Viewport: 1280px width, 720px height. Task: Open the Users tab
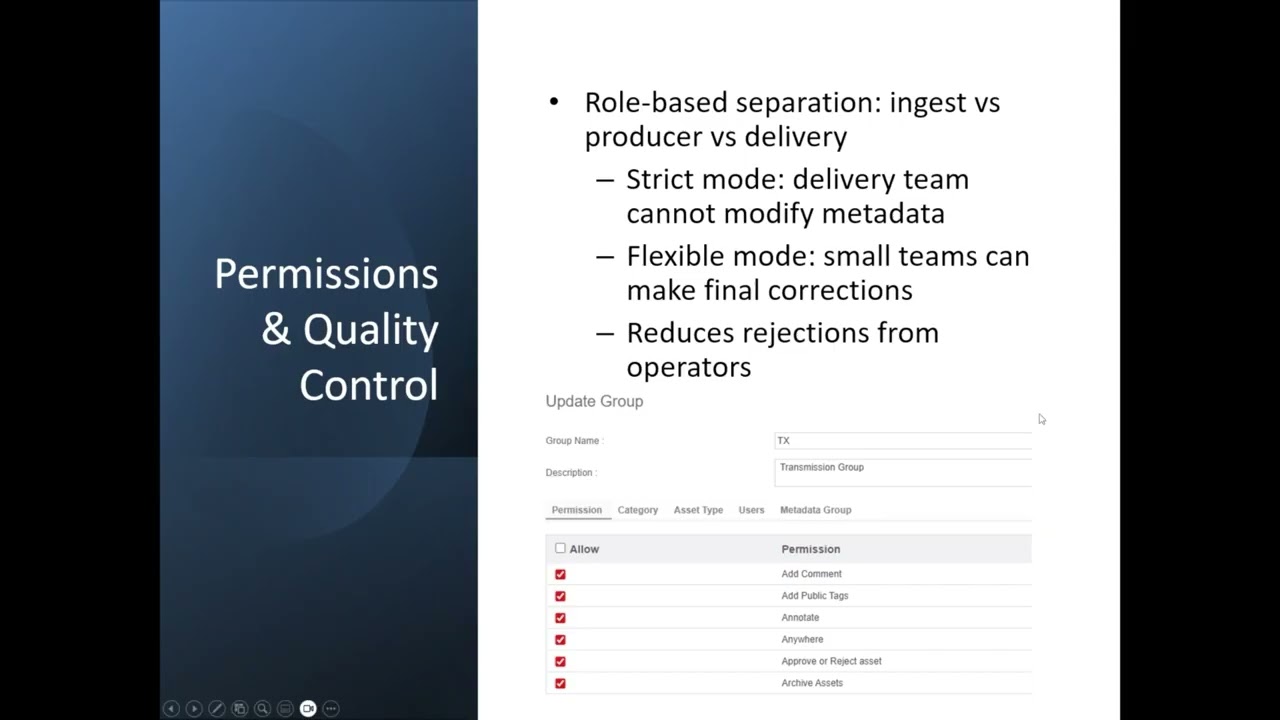751,510
